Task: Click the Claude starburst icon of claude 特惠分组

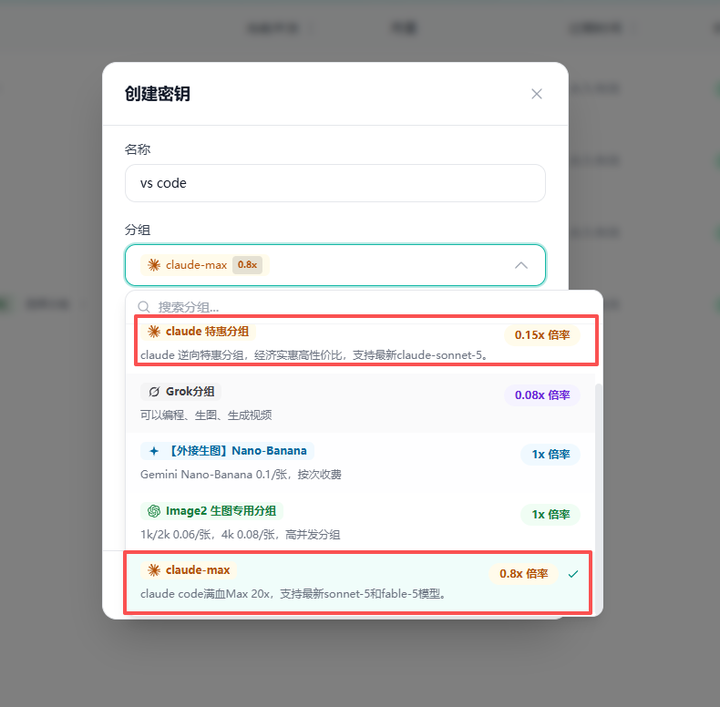Action: (154, 331)
